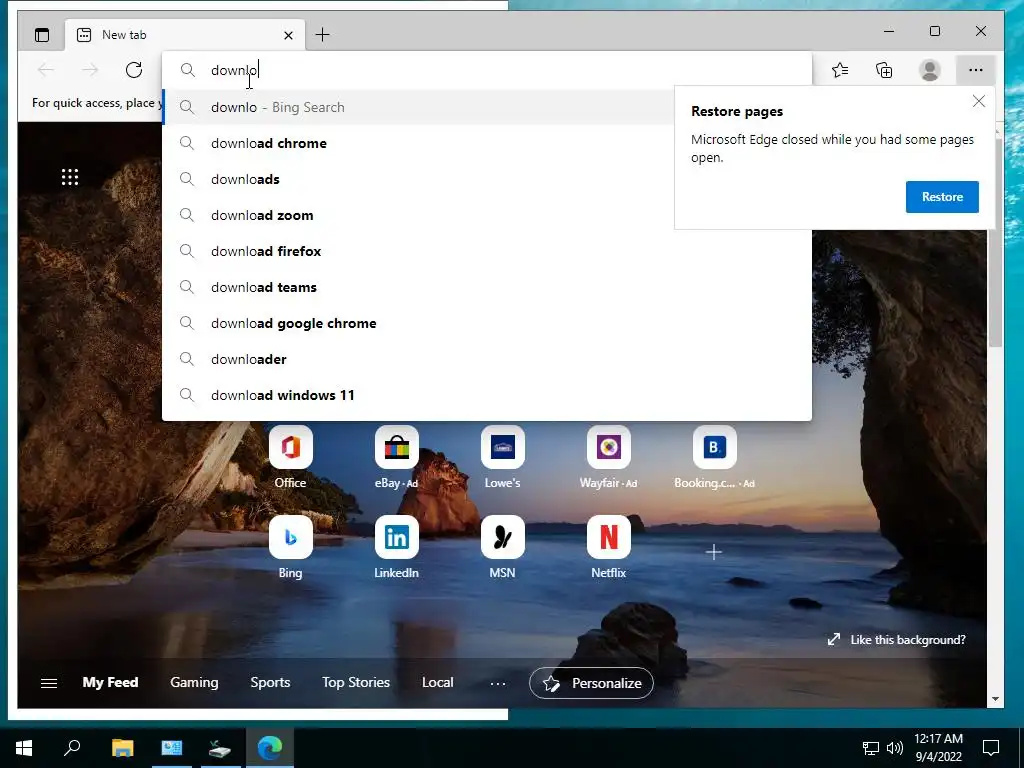Screen dimensions: 1024x768
Task: Open the clock showing 12:17 AM
Action: 938,748
